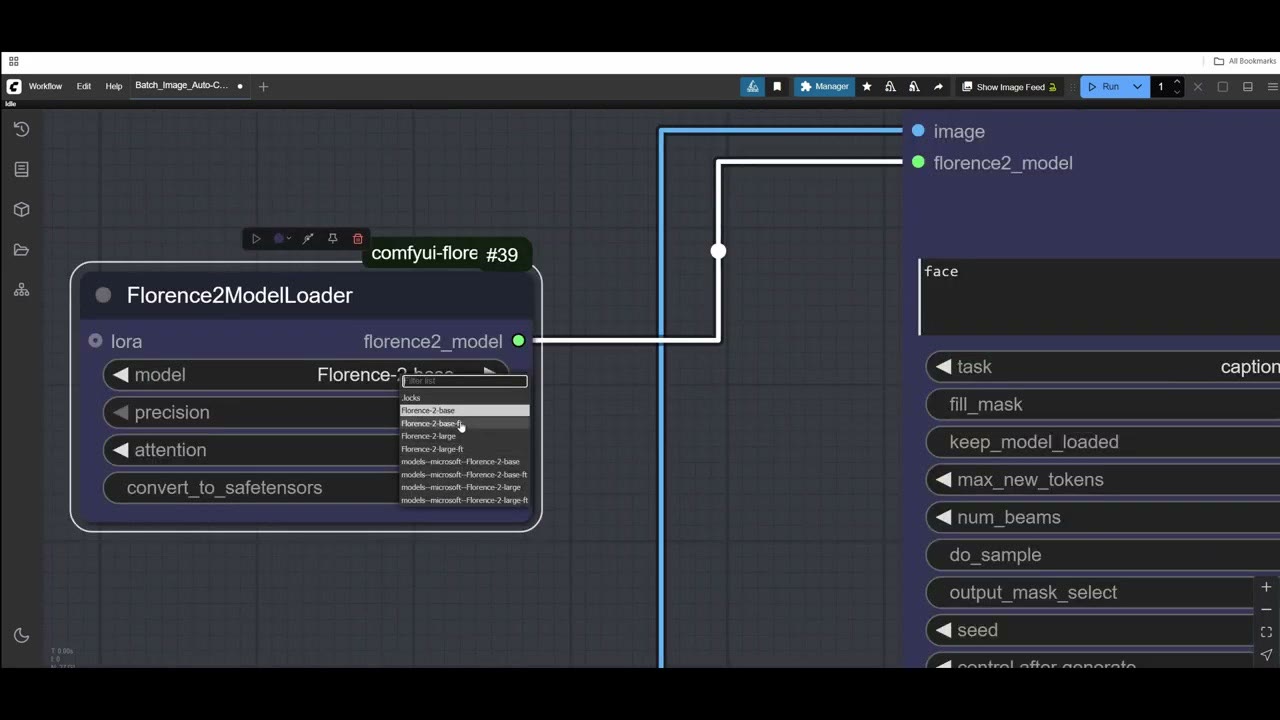The width and height of the screenshot is (1280, 720).
Task: Collapse Florence2ModelLoader via title dot
Action: pos(103,295)
